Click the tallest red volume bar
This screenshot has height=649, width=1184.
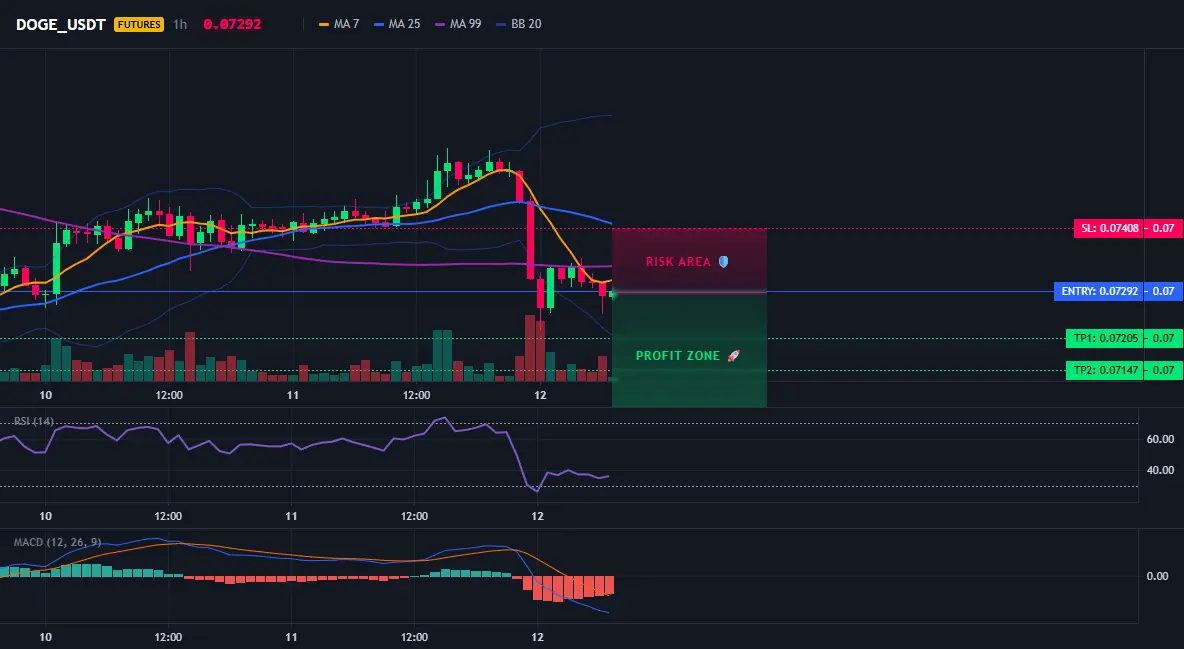coord(531,348)
